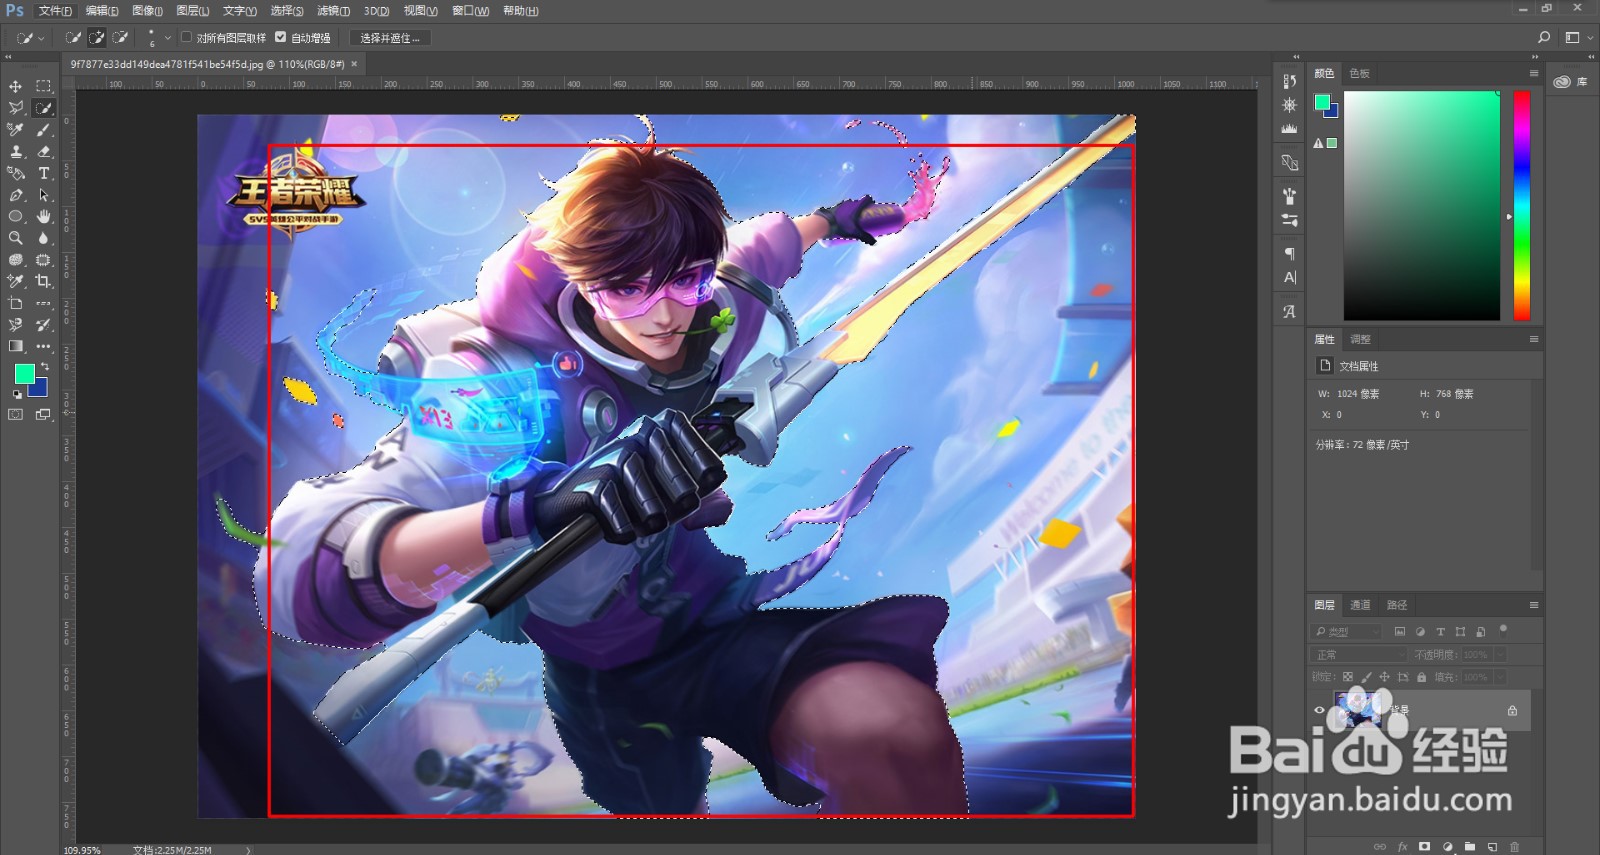
Task: Open the Paragraph panel icon in dock
Action: click(x=1289, y=253)
